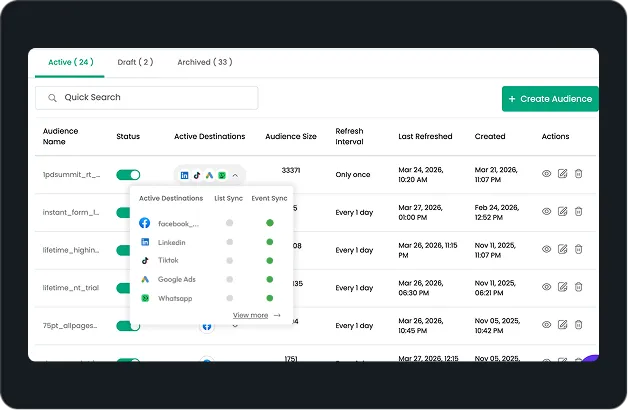Toggle status switch for 1pdsummit_rt audience
Screen dimensions: 628x410
click(128, 175)
